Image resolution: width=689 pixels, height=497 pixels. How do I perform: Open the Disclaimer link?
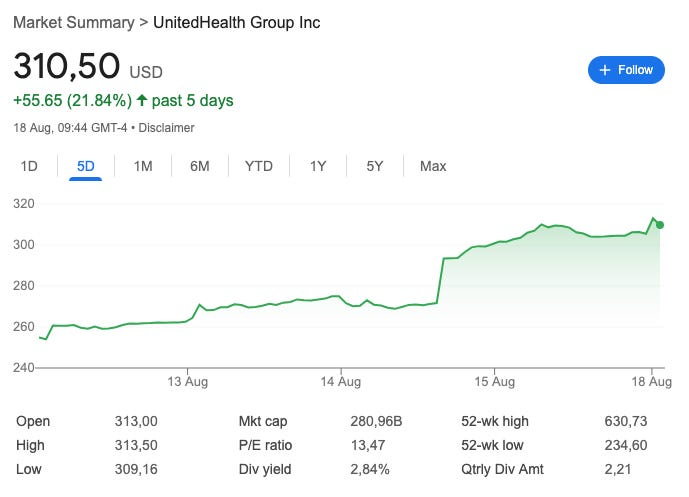pyautogui.click(x=166, y=128)
